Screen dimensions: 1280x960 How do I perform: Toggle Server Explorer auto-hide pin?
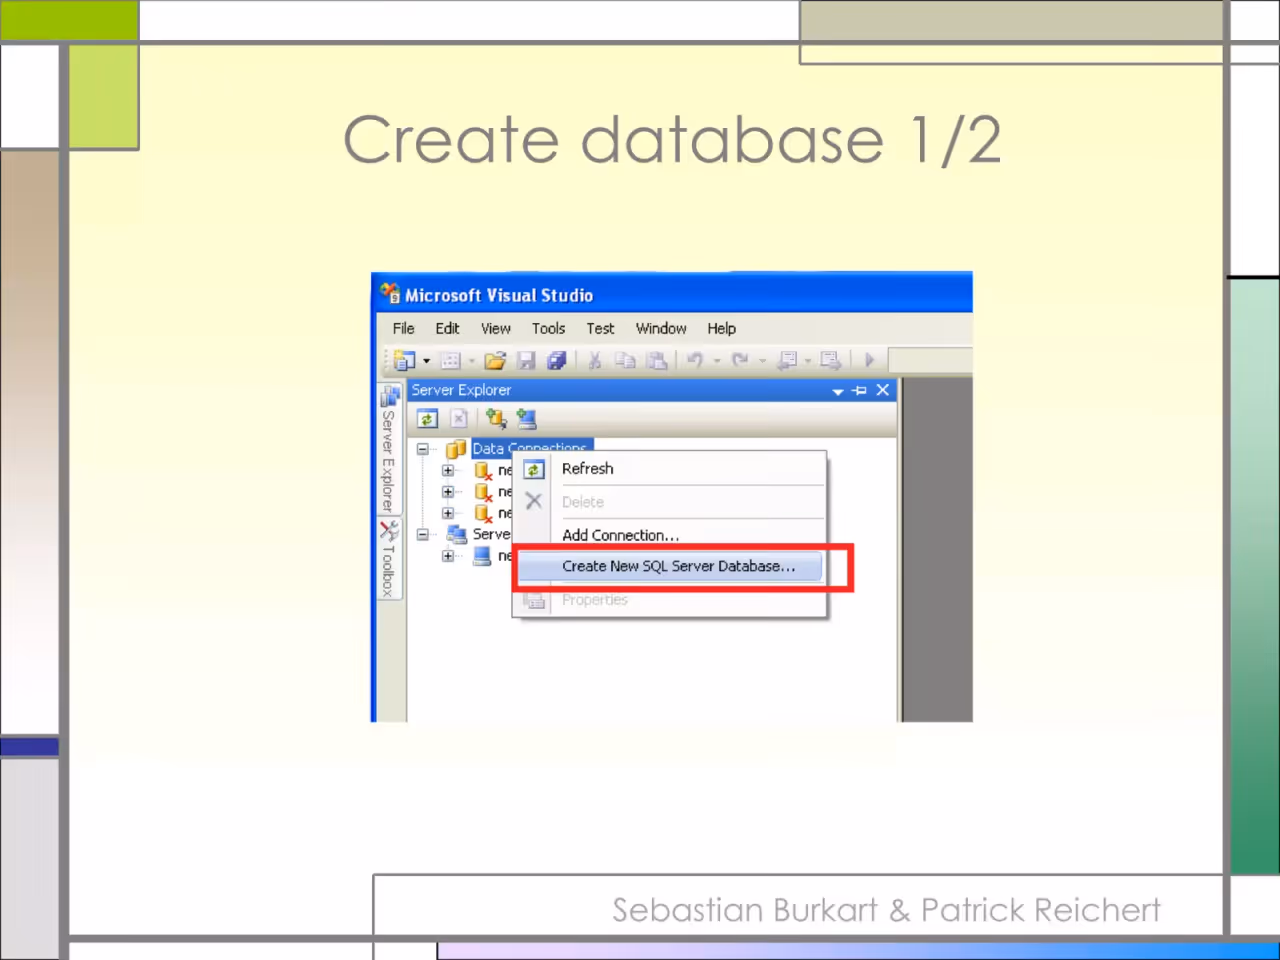click(x=859, y=391)
